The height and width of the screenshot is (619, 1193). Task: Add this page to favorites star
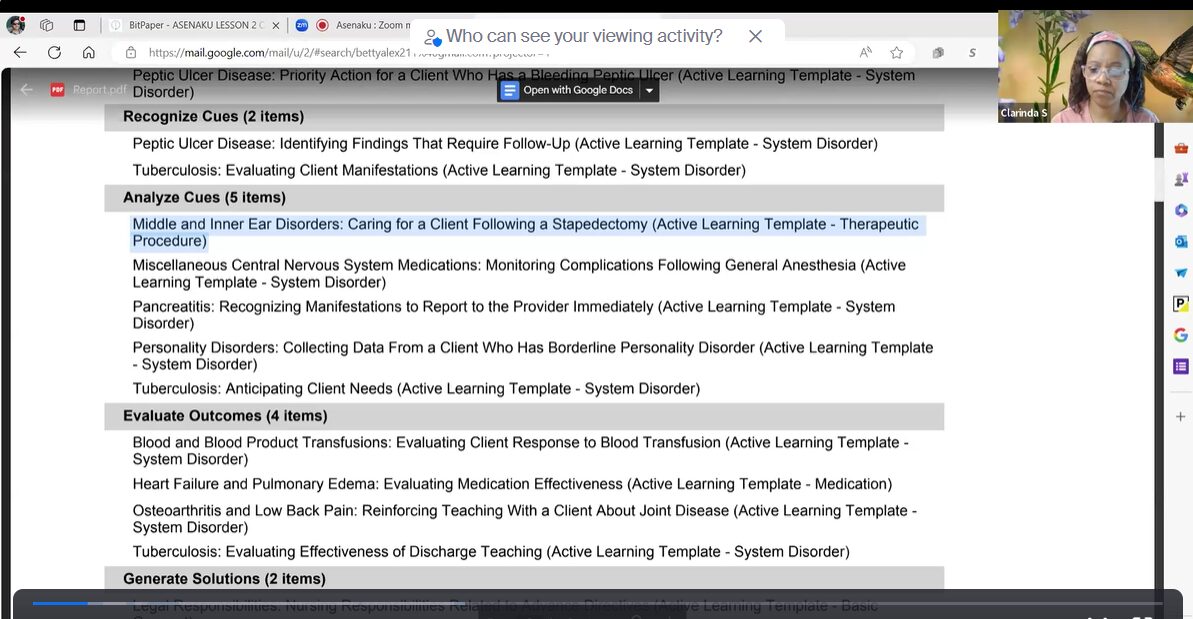pyautogui.click(x=897, y=52)
